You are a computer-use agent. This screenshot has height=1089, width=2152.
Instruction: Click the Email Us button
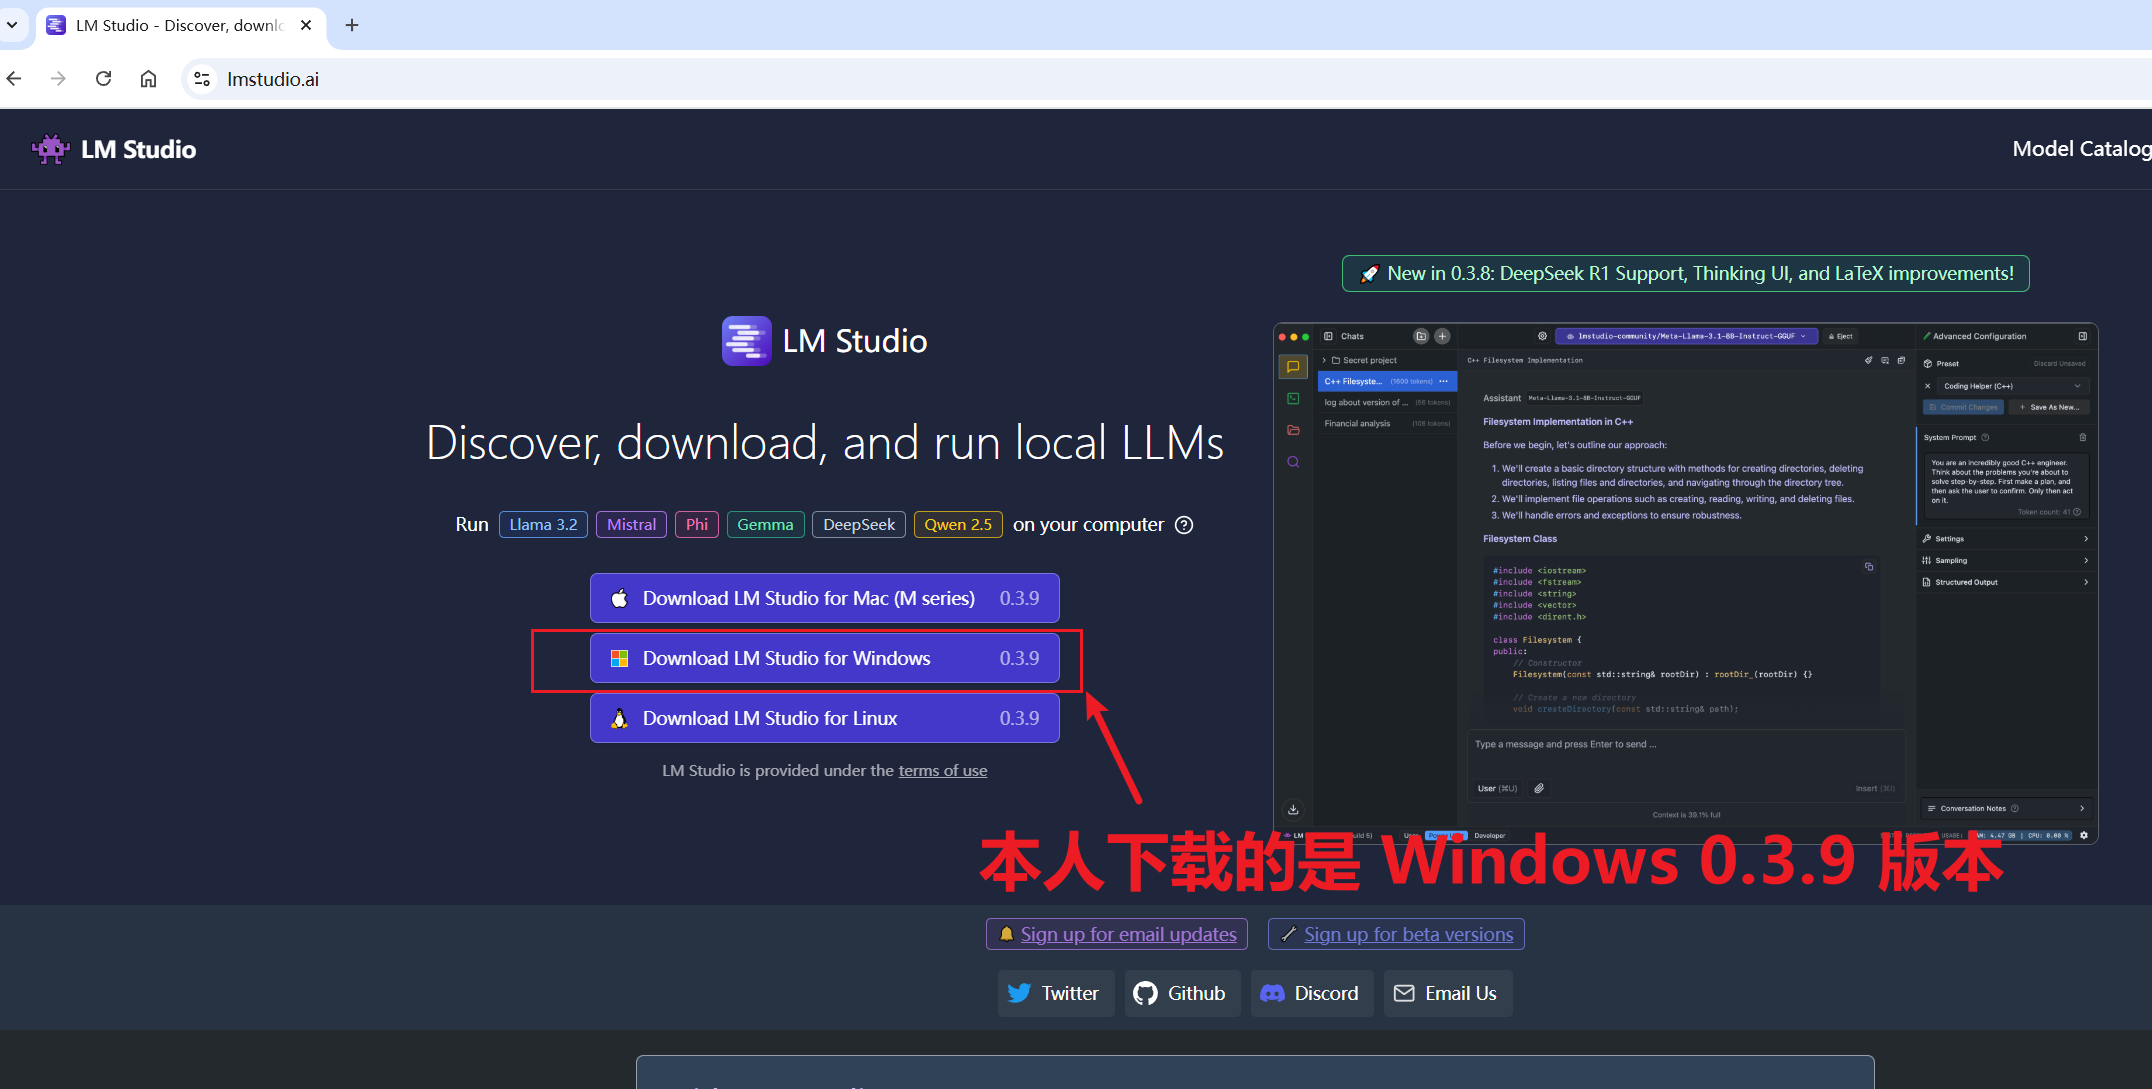click(x=1448, y=993)
